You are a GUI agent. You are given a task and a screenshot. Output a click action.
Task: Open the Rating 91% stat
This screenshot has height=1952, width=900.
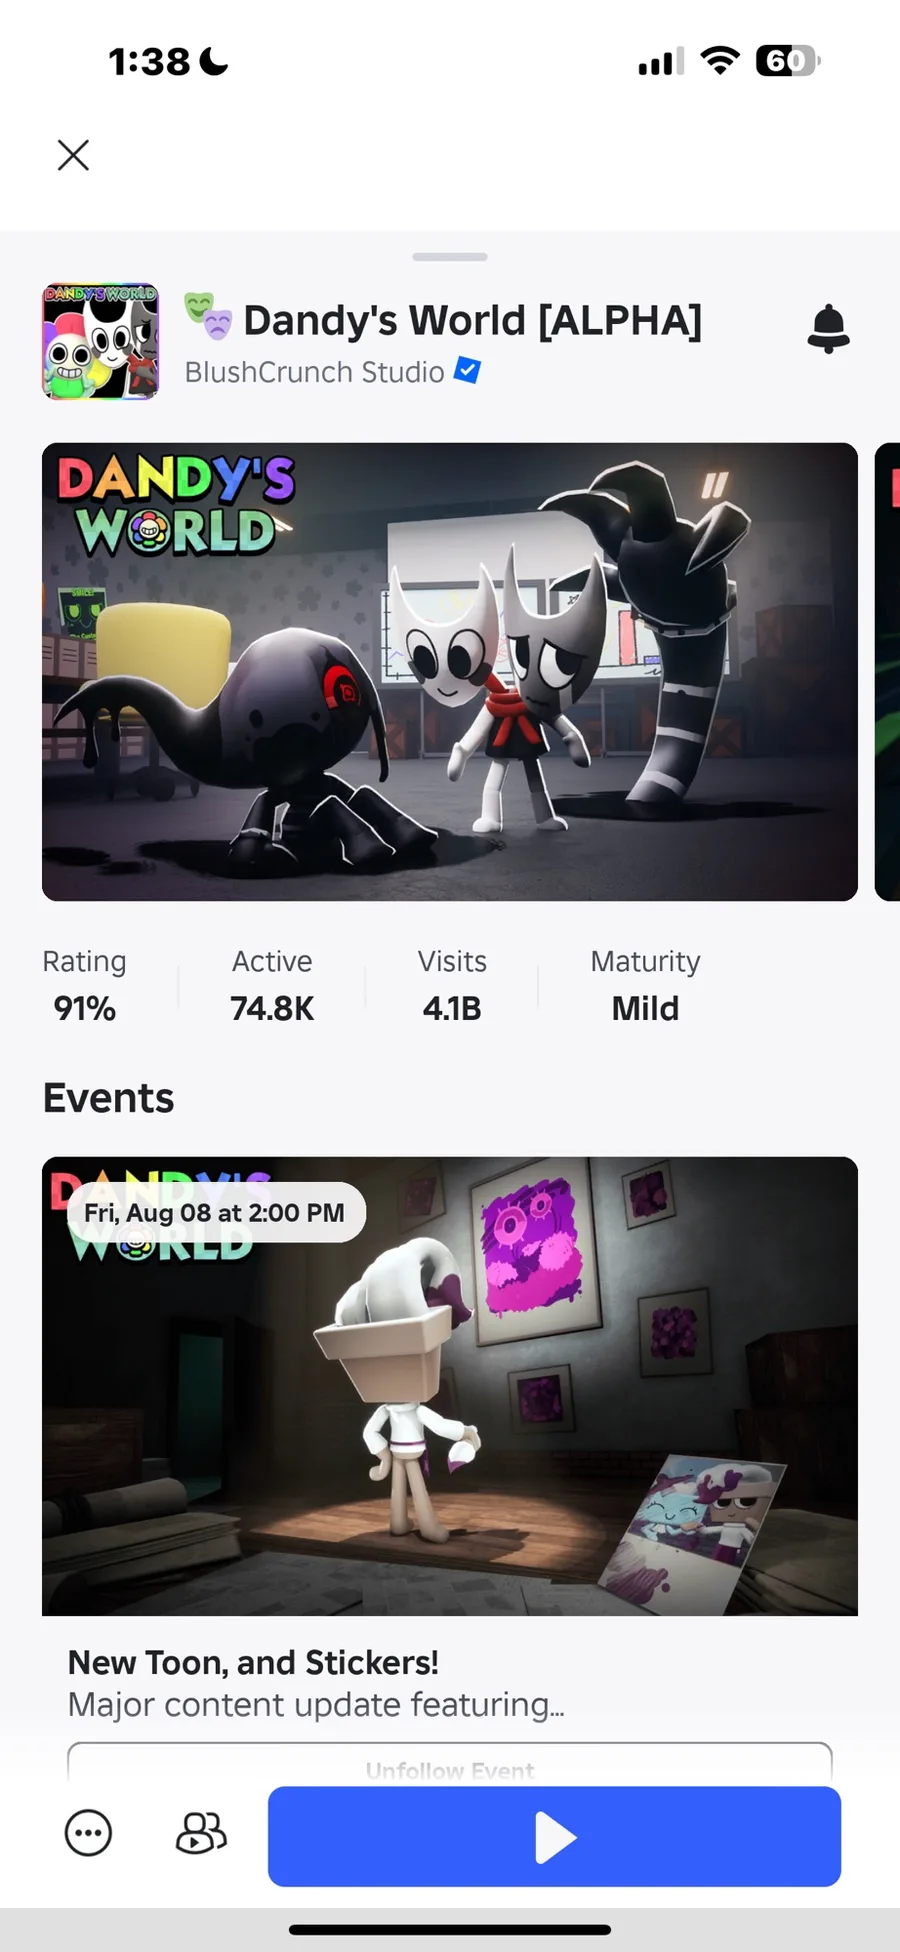coord(84,986)
